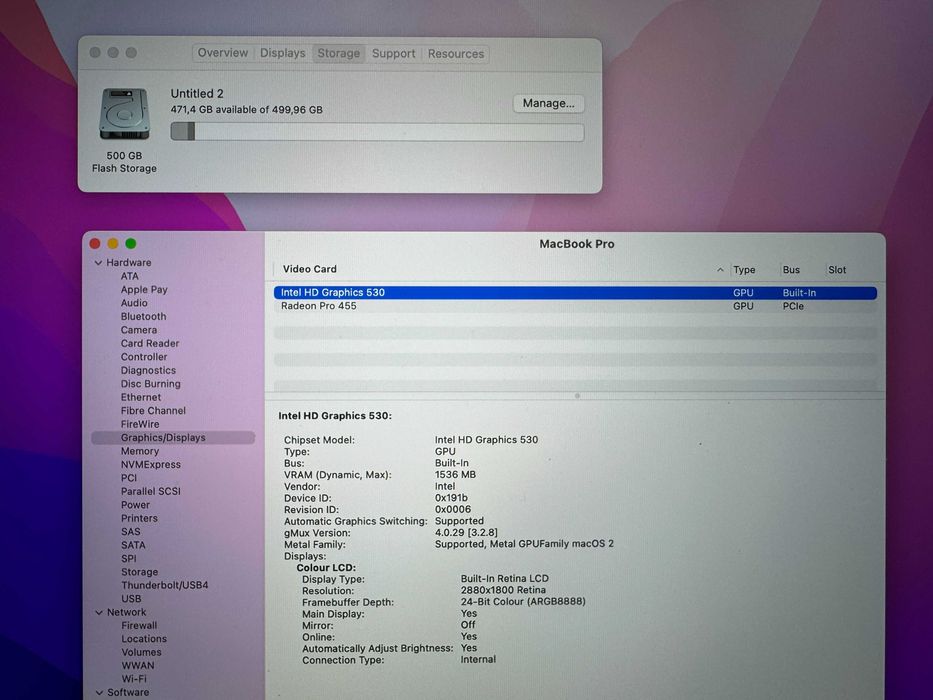Switch to the Resources tab
933x700 pixels.
pyautogui.click(x=456, y=54)
